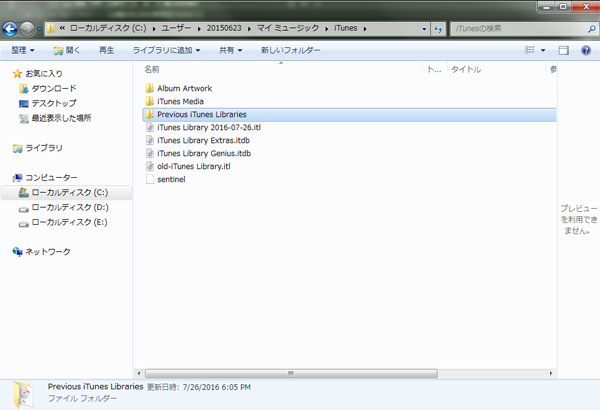Click マイ ミュージック in address breadcrumb

pos(288,28)
